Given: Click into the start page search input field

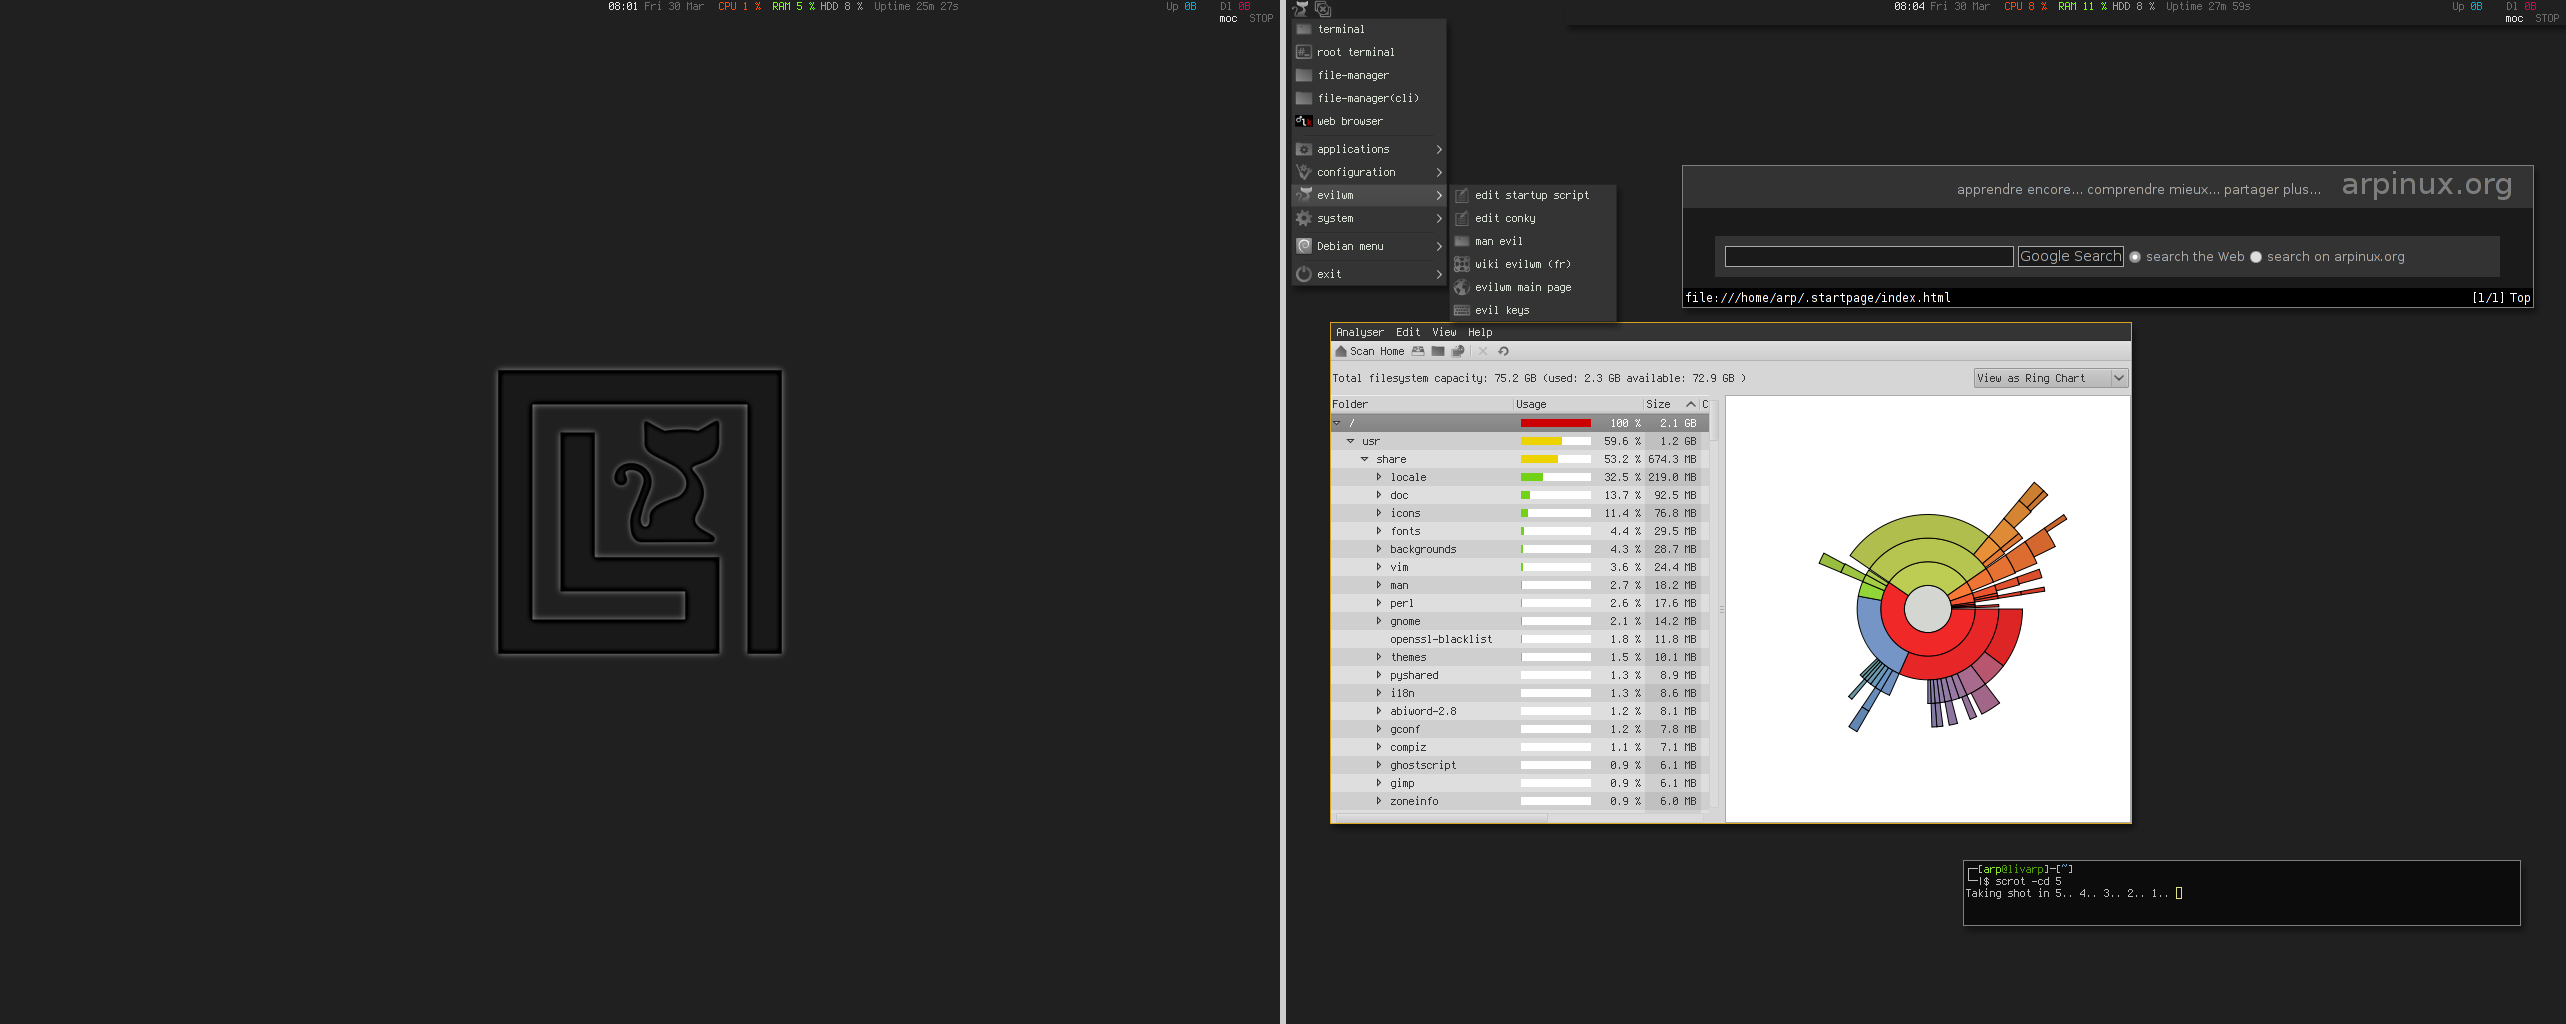Looking at the screenshot, I should click(1869, 257).
